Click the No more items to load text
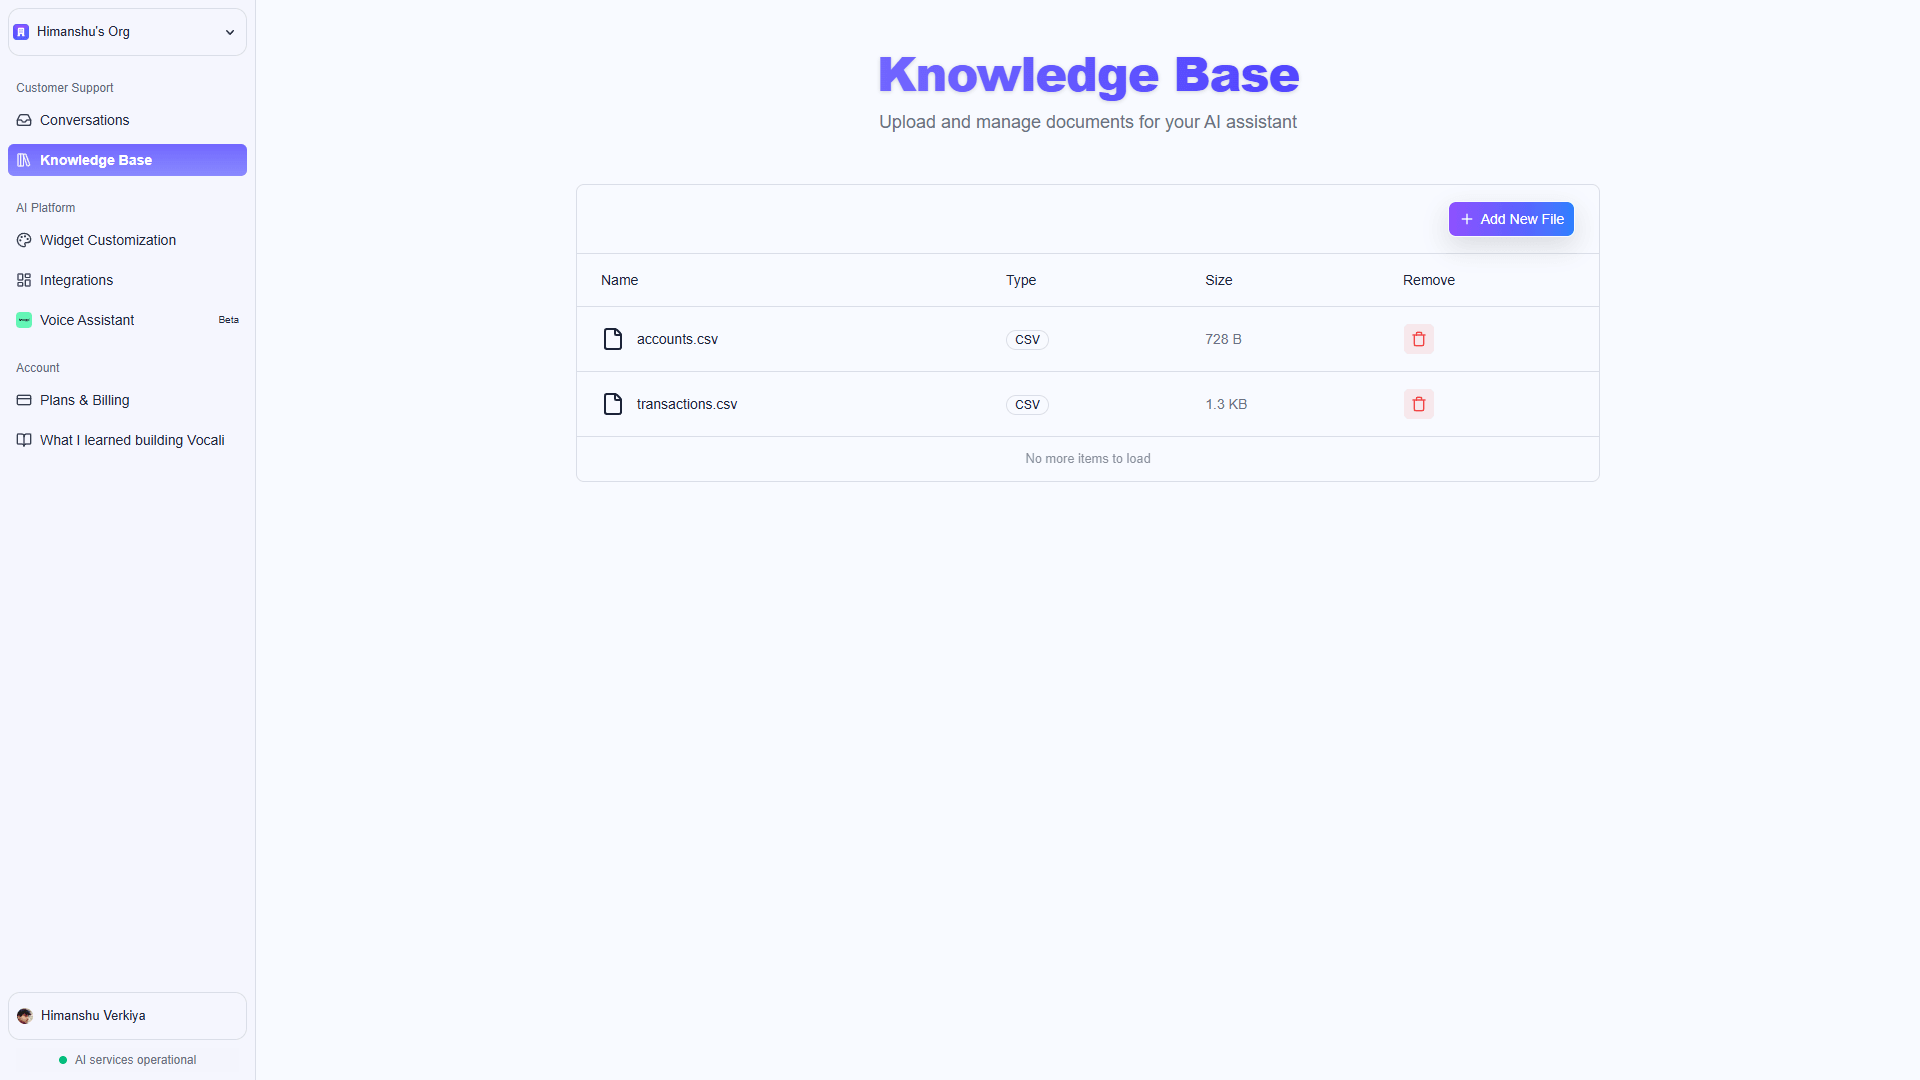The image size is (1920, 1080). (1088, 459)
